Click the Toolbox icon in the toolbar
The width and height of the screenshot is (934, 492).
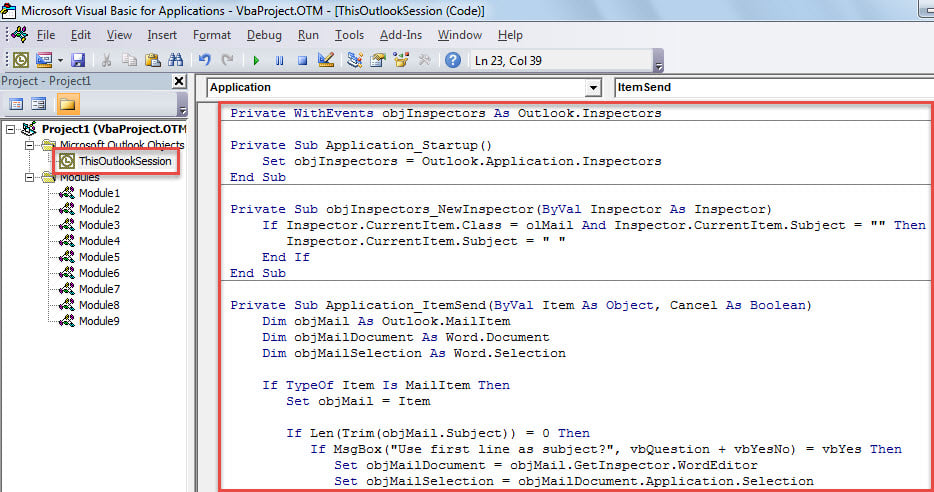(x=424, y=60)
